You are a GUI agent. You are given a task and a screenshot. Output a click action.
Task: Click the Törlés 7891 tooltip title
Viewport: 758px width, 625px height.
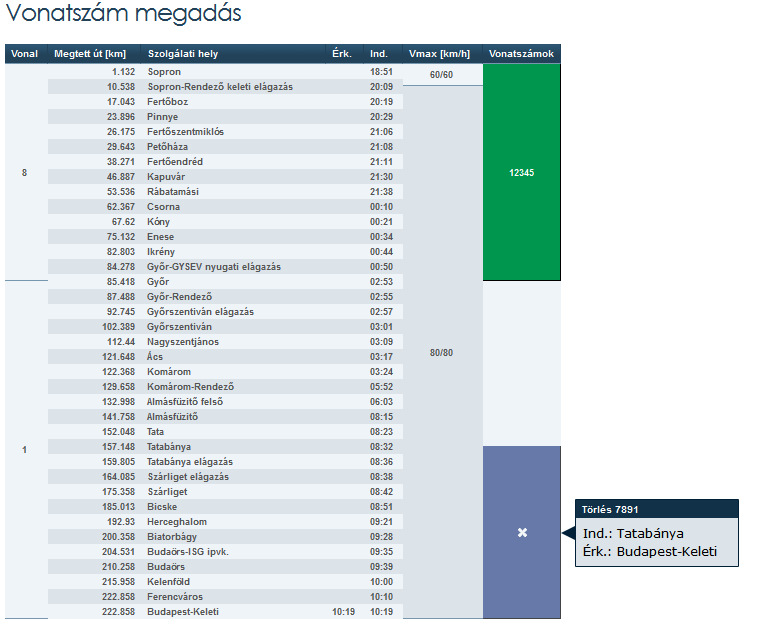610,509
